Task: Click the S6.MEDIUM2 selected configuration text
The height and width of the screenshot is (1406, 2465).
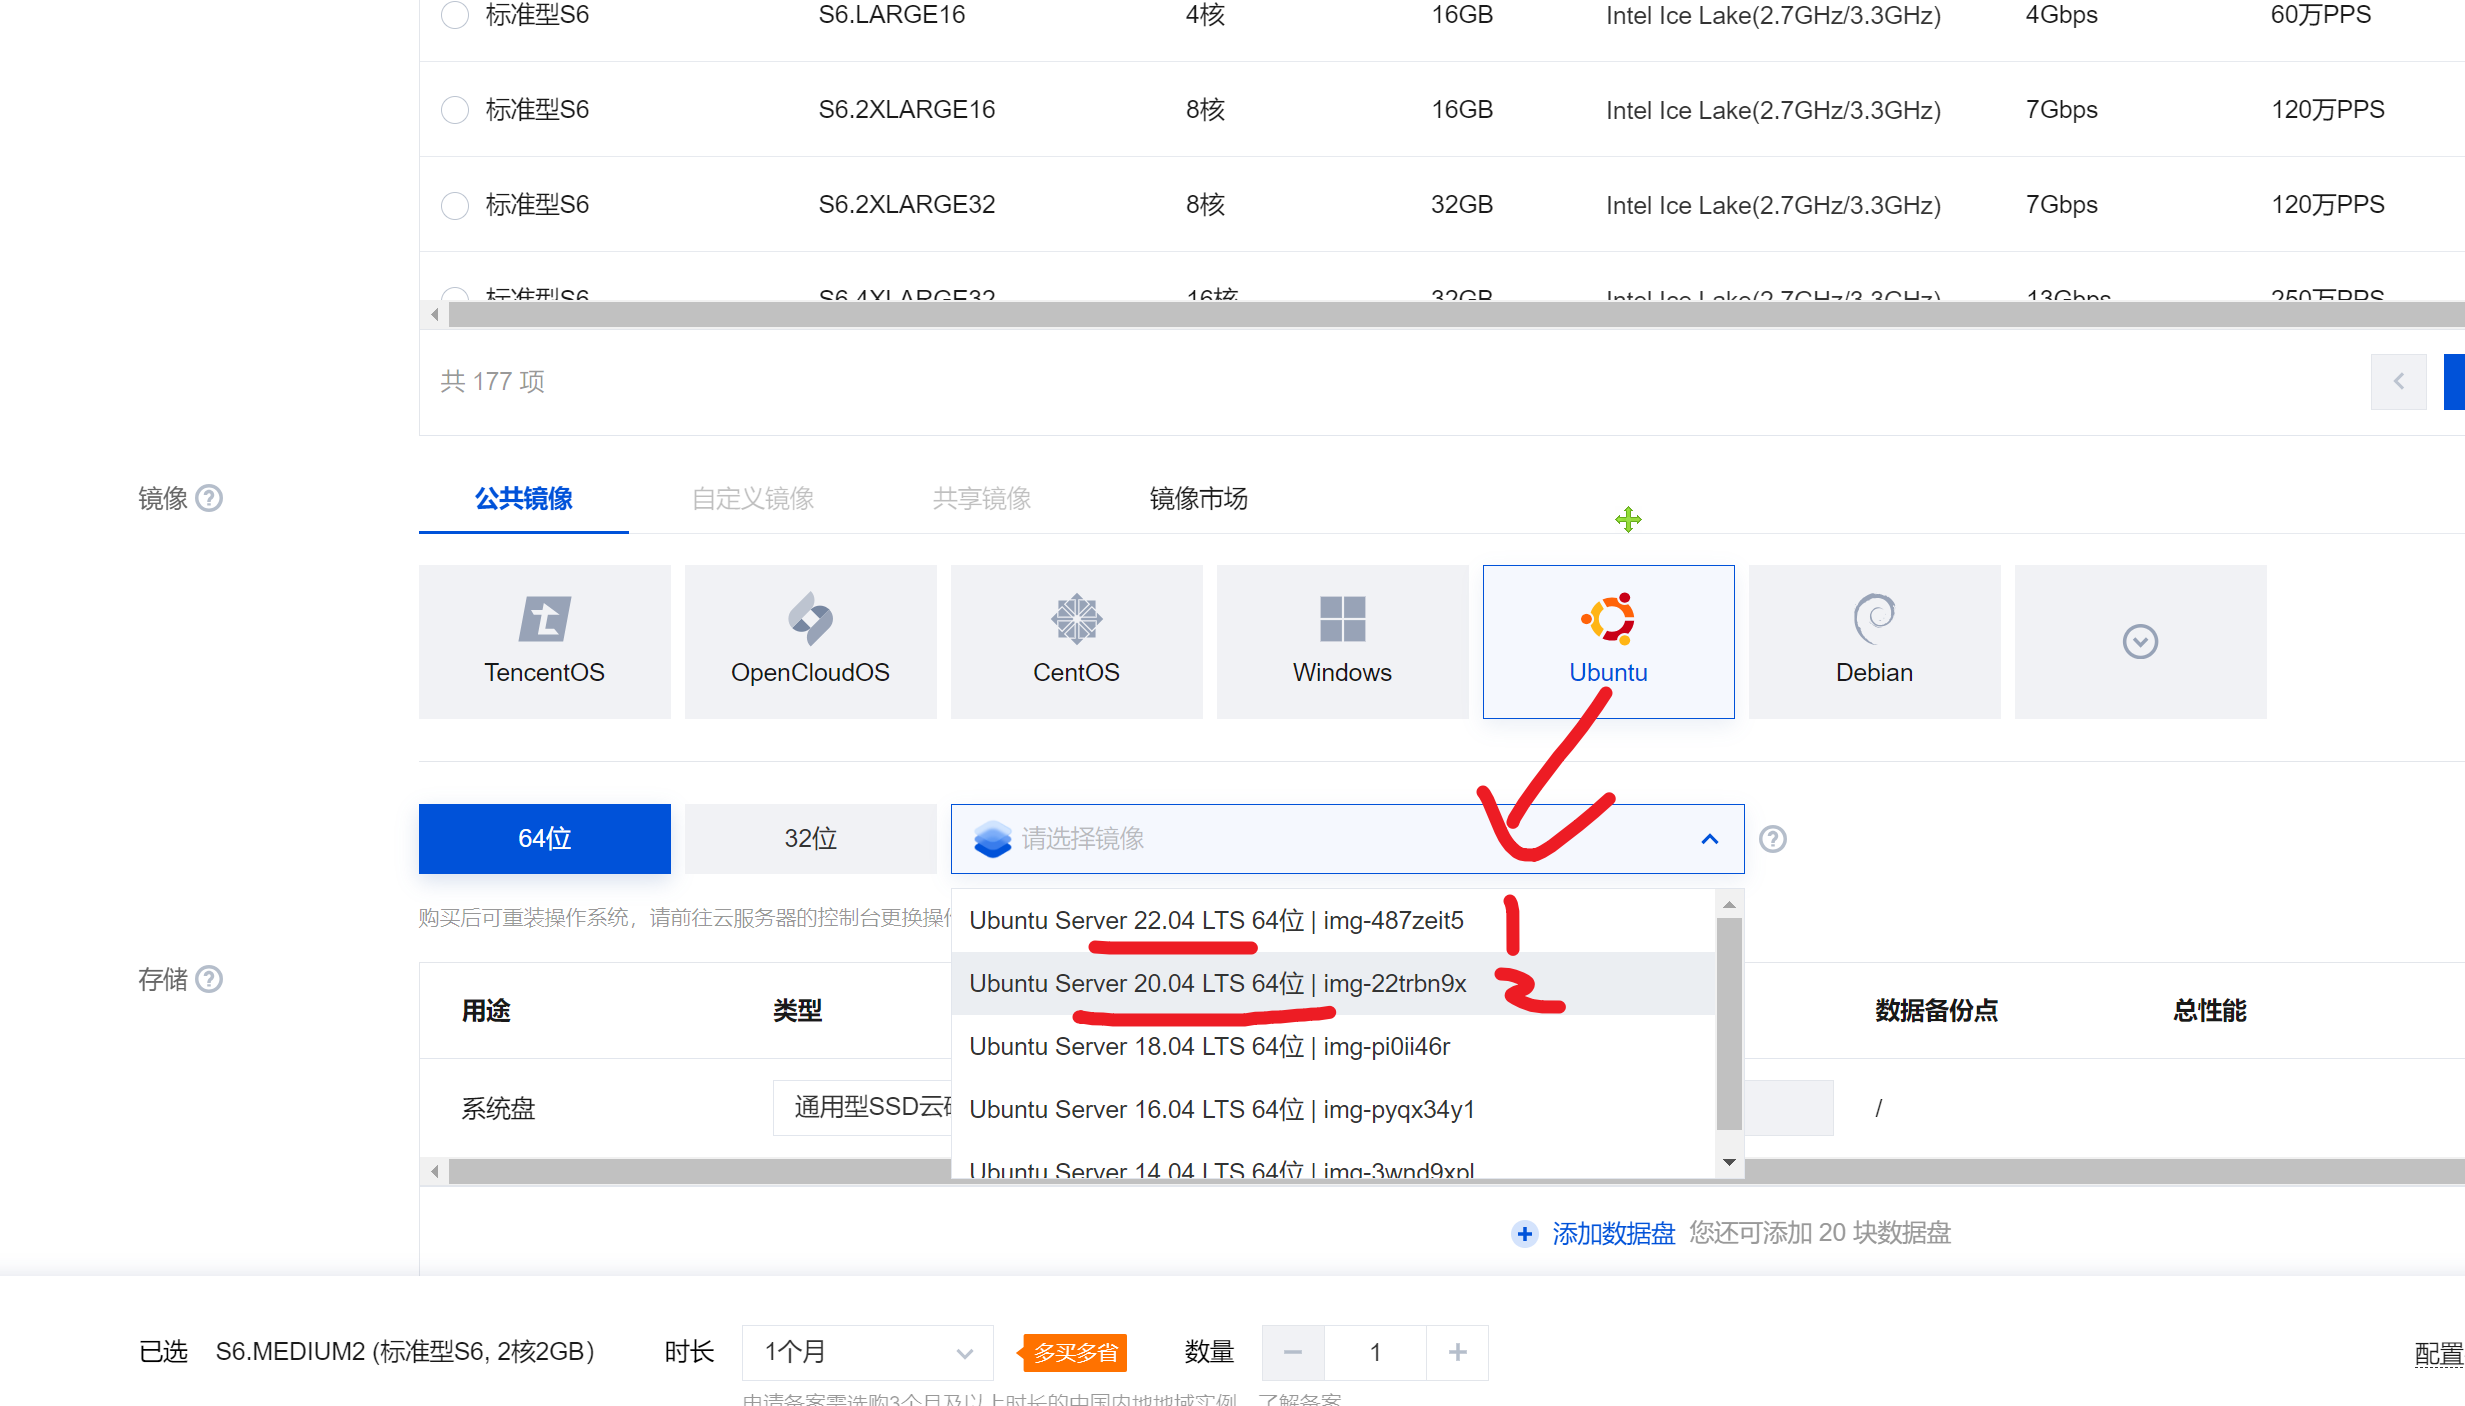Action: (x=405, y=1352)
